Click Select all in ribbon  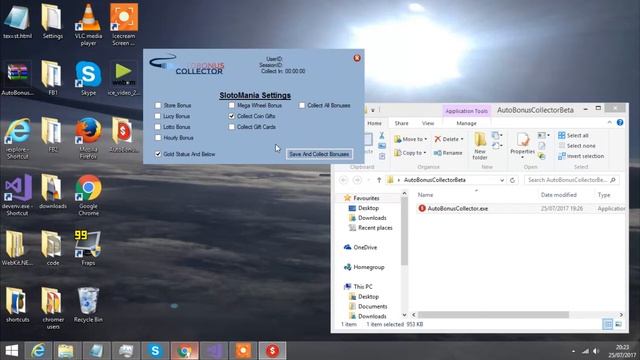click(573, 135)
